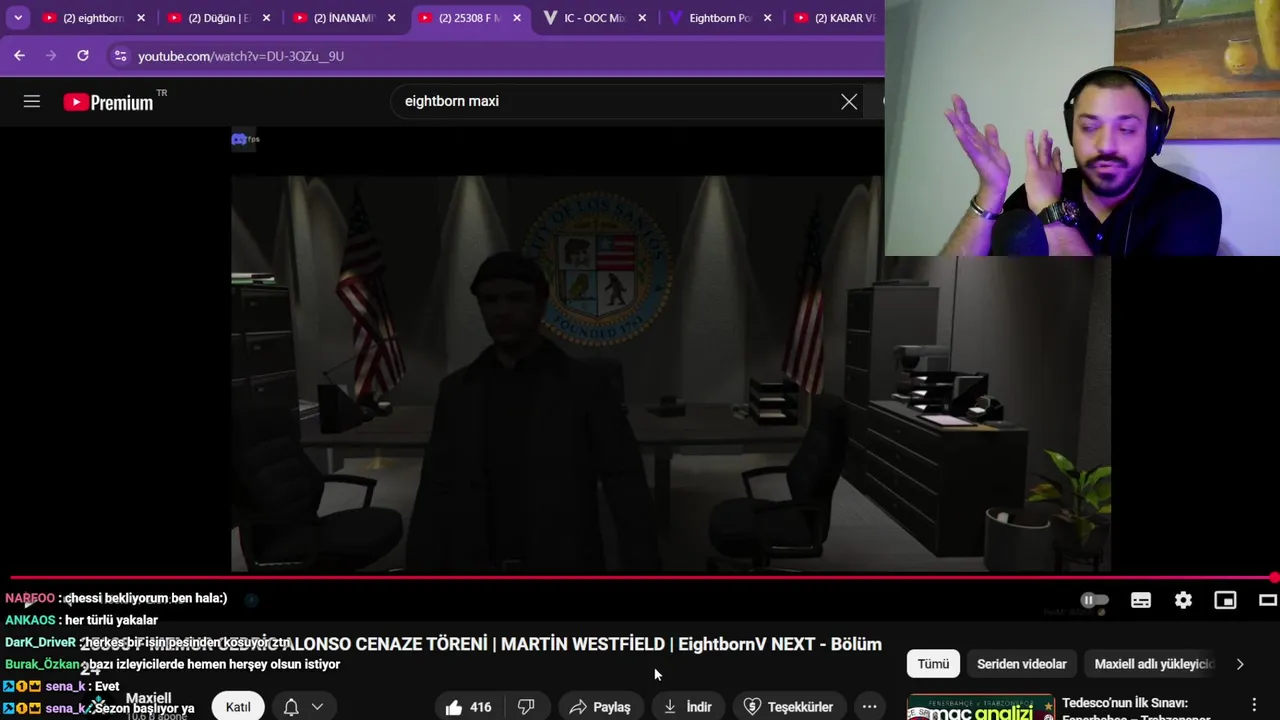Close the 'IC - OOC' tab
The height and width of the screenshot is (720, 1280).
(x=642, y=18)
